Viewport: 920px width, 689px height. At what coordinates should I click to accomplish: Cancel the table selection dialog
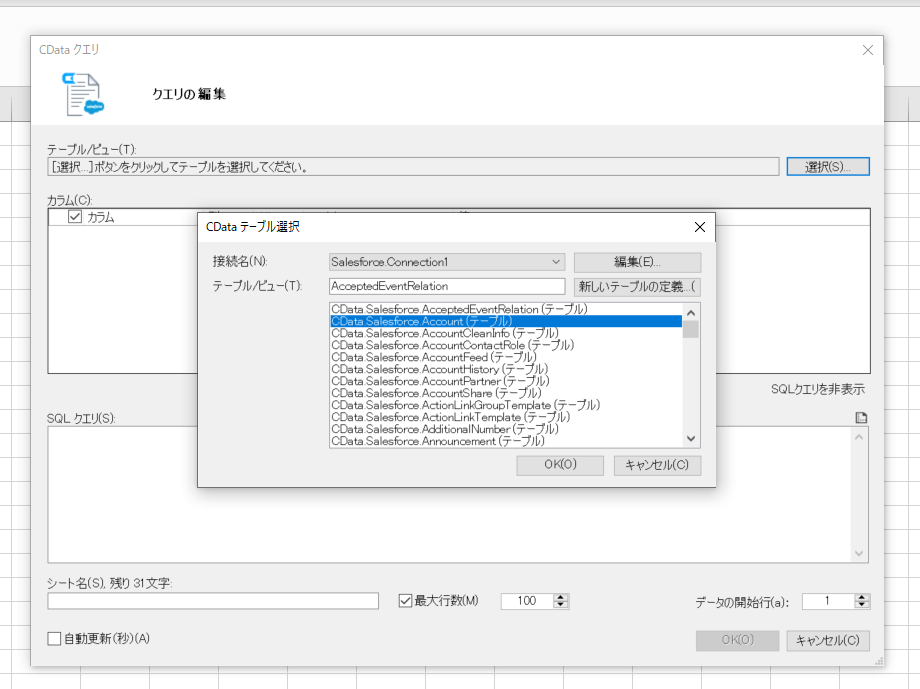[x=657, y=465]
